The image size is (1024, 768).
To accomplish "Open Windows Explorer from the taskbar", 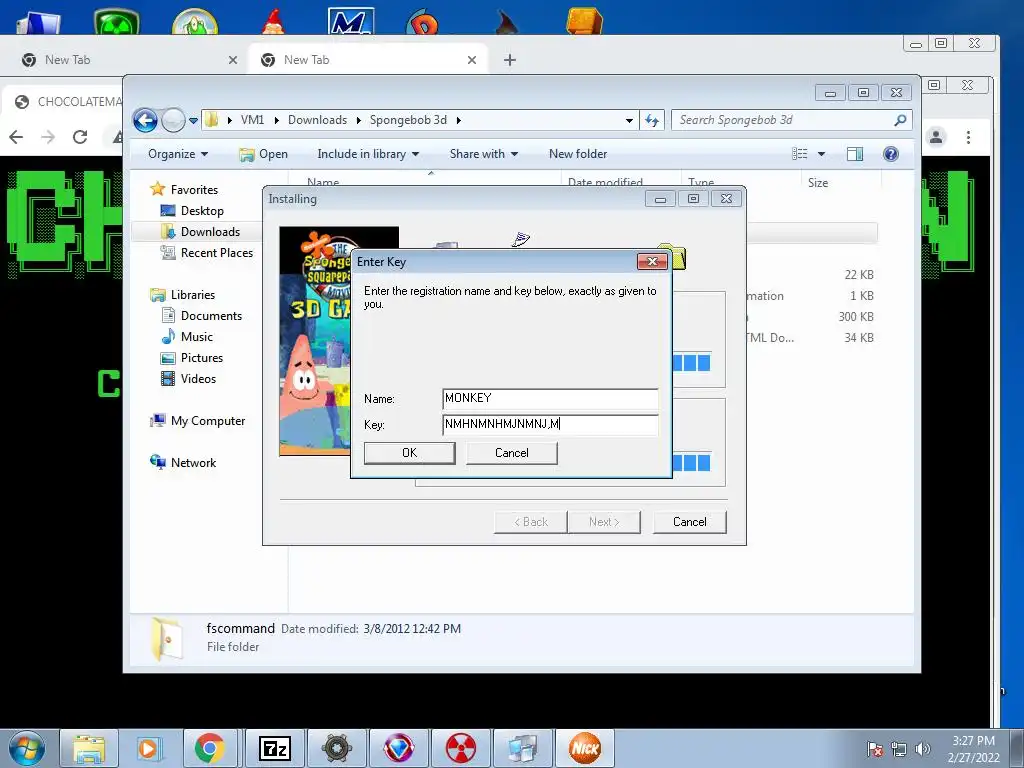I will (x=89, y=748).
